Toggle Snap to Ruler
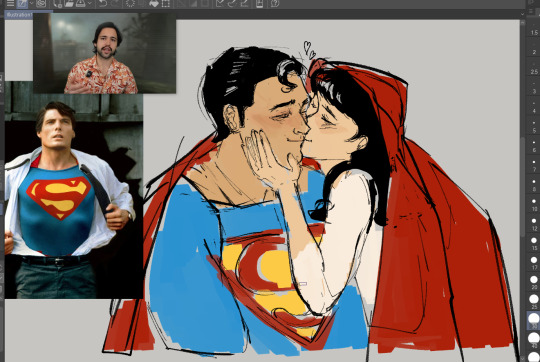 click(220, 3)
